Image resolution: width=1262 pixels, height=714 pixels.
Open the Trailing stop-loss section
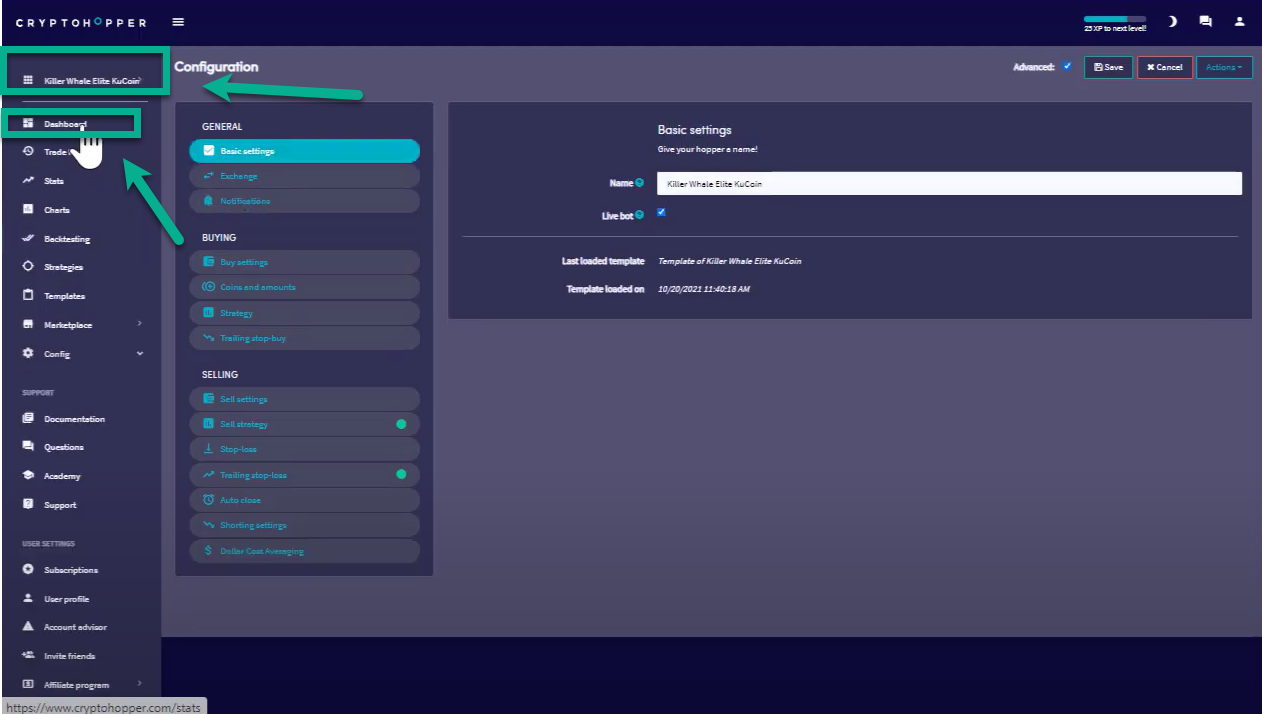click(304, 475)
